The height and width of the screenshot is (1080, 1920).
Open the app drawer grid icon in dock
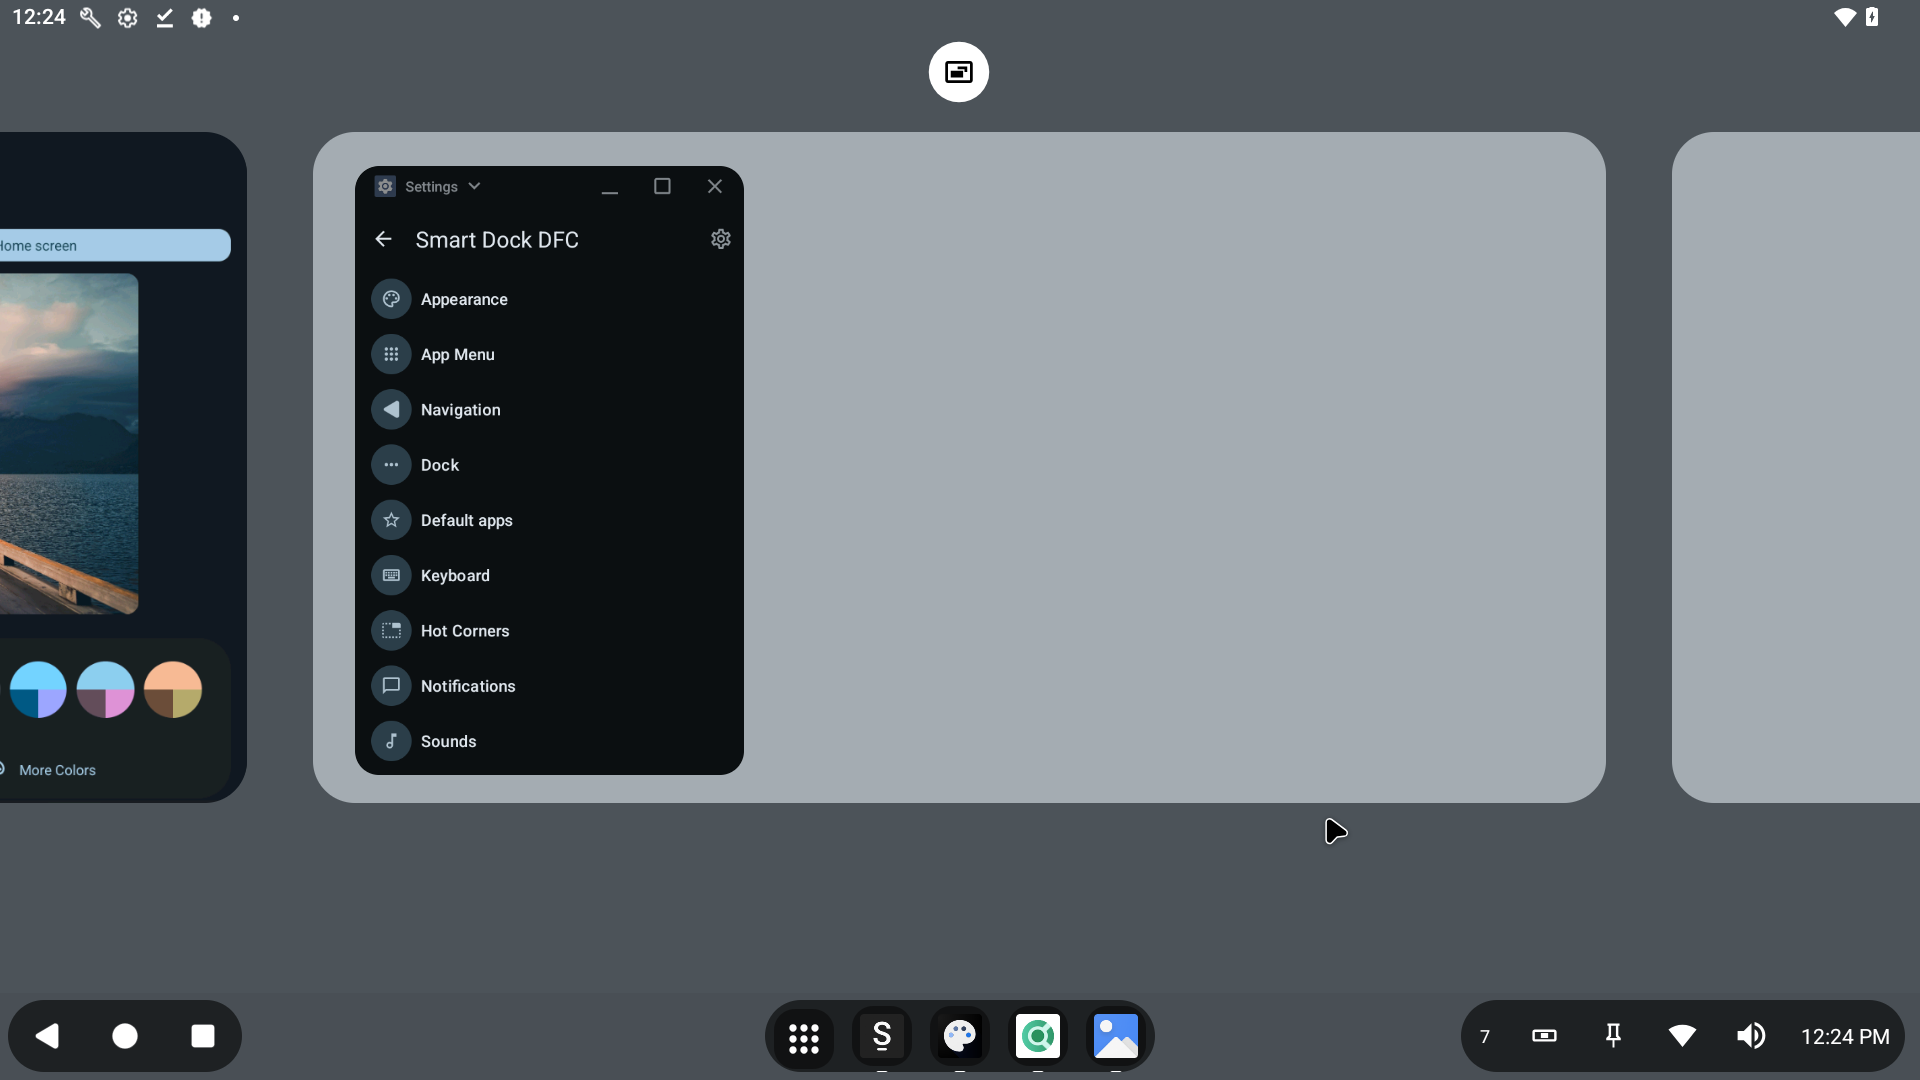pyautogui.click(x=803, y=1037)
